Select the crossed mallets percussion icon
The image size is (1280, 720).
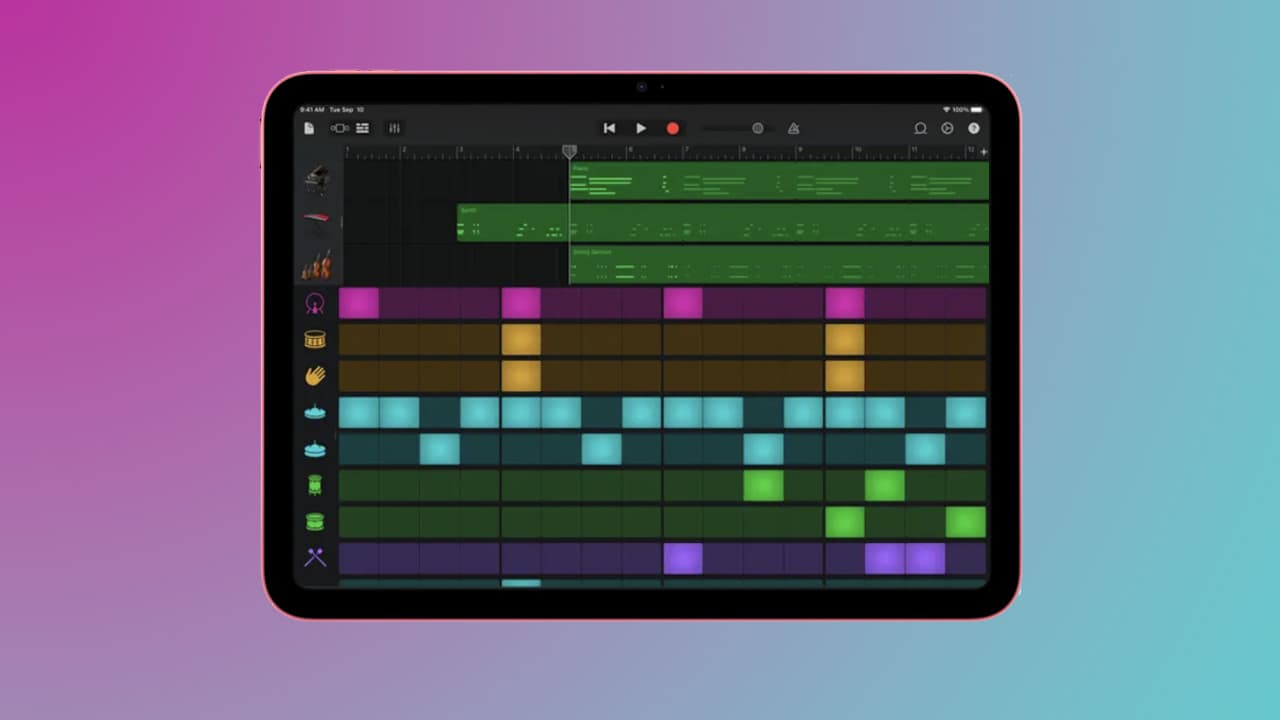pyautogui.click(x=315, y=558)
